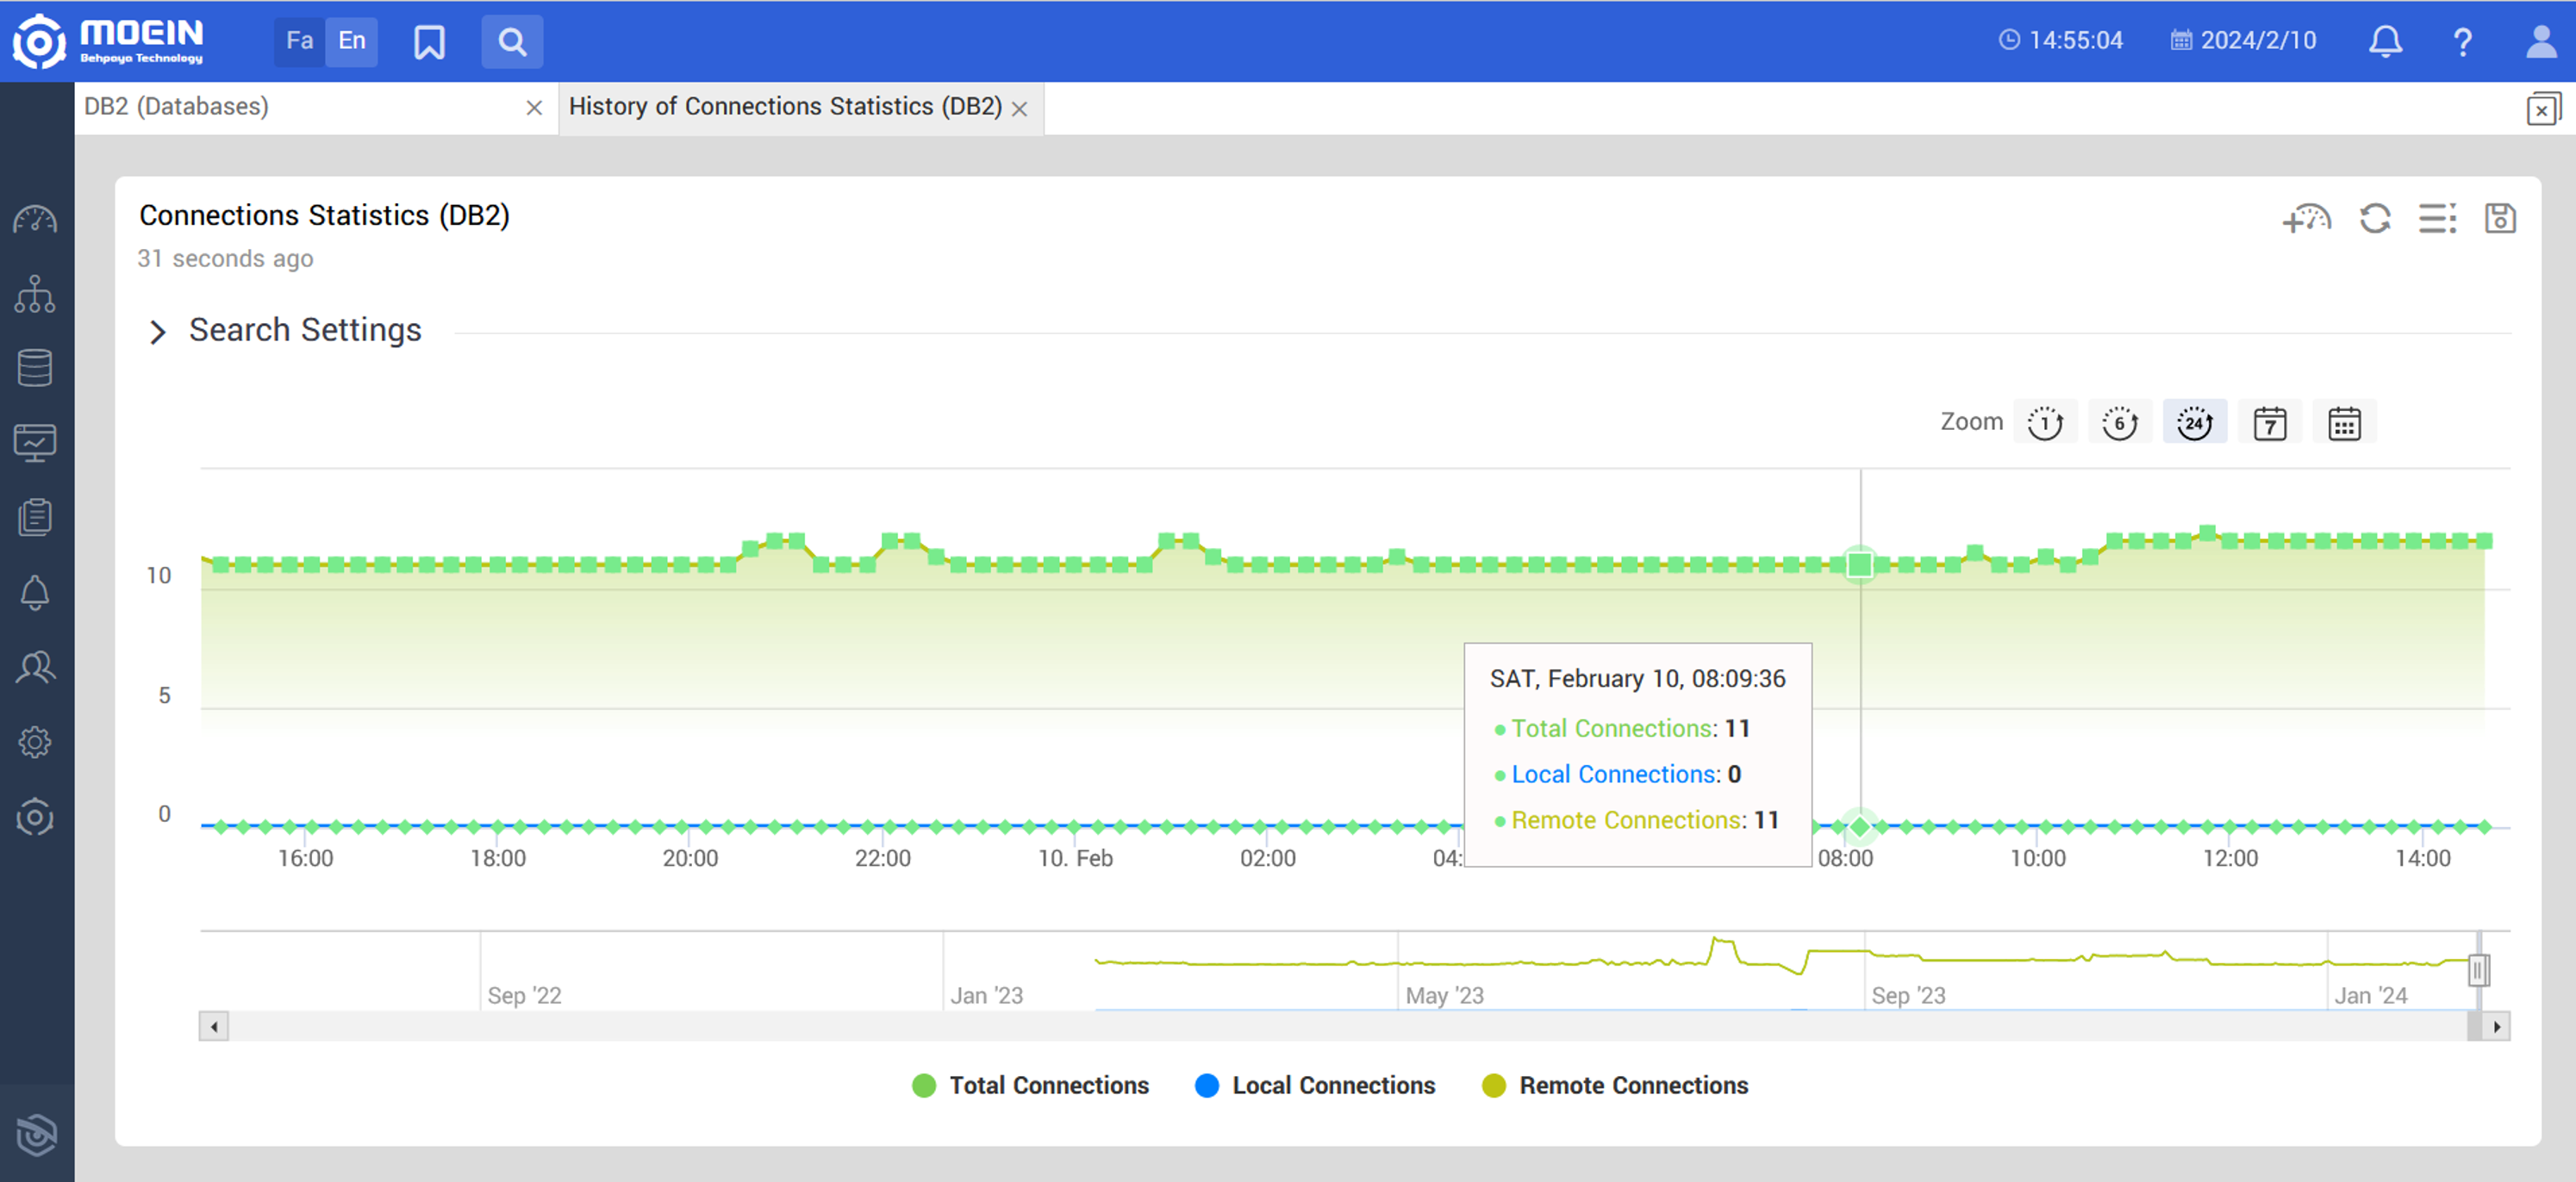
Task: Click navigator scrollbar left arrow
Action: point(214,1026)
